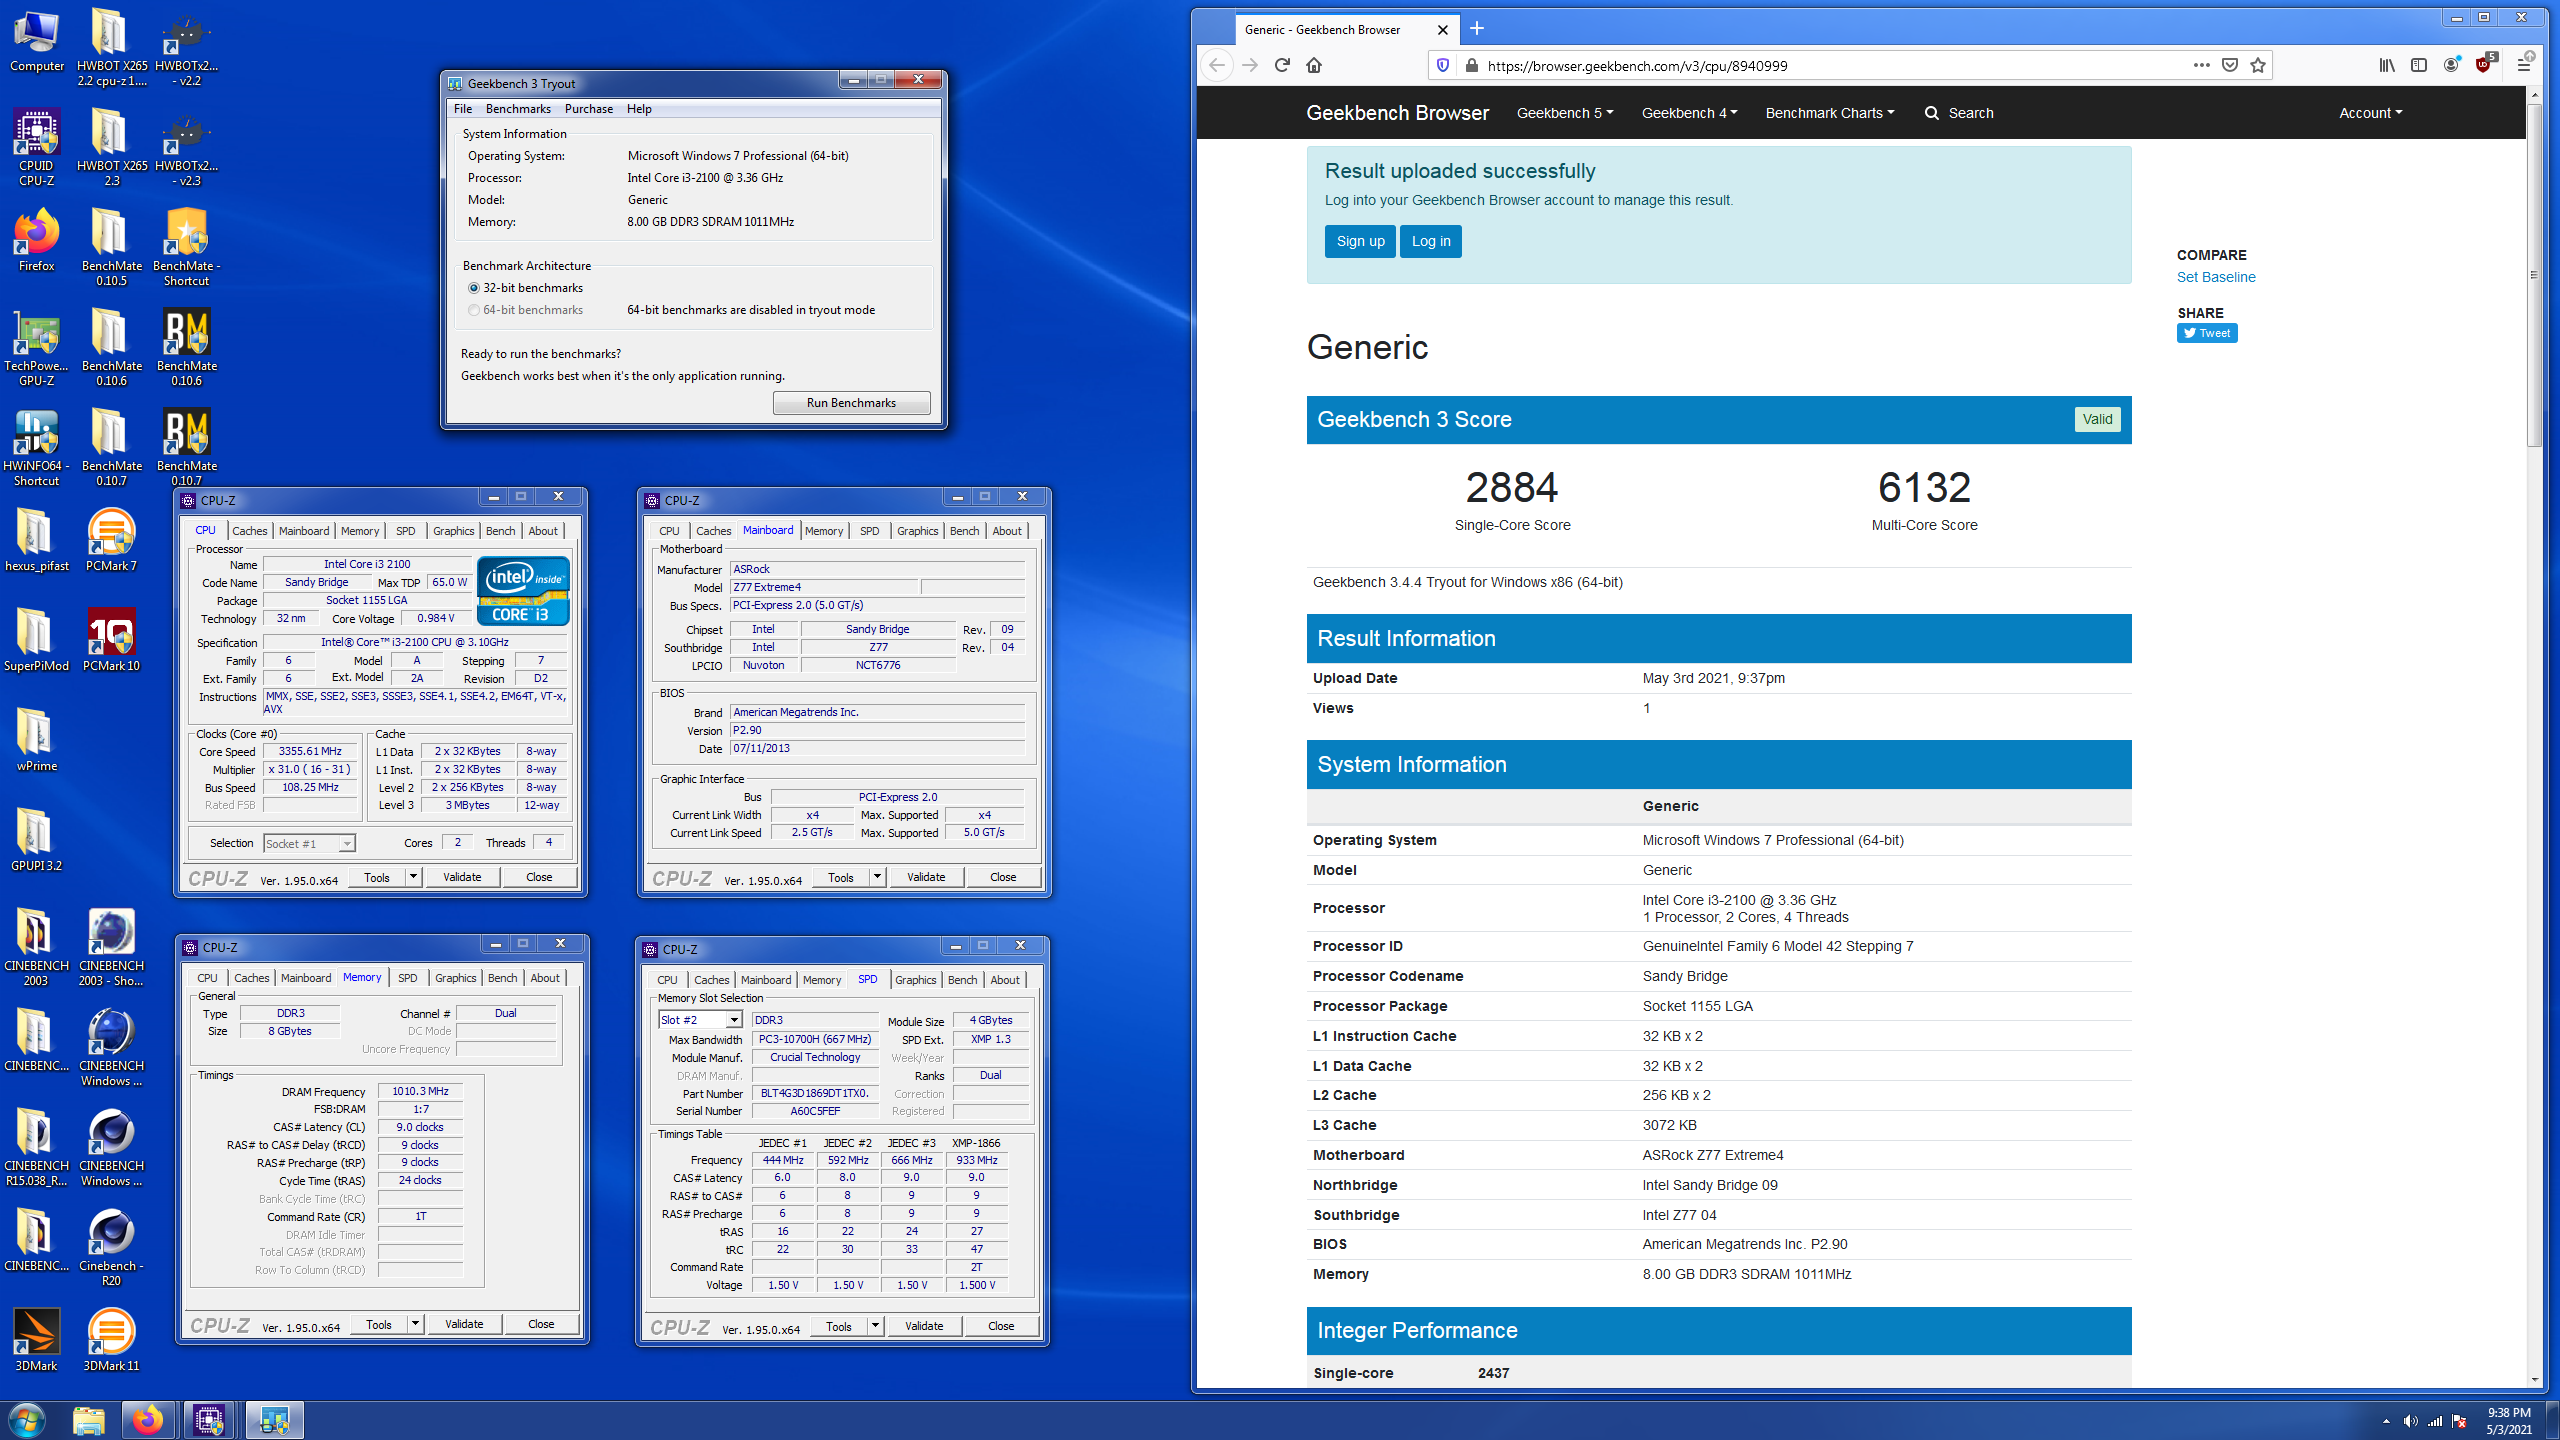Open Tools dropdown arrow in SPD window
2560x1440 pixels.
[875, 1326]
